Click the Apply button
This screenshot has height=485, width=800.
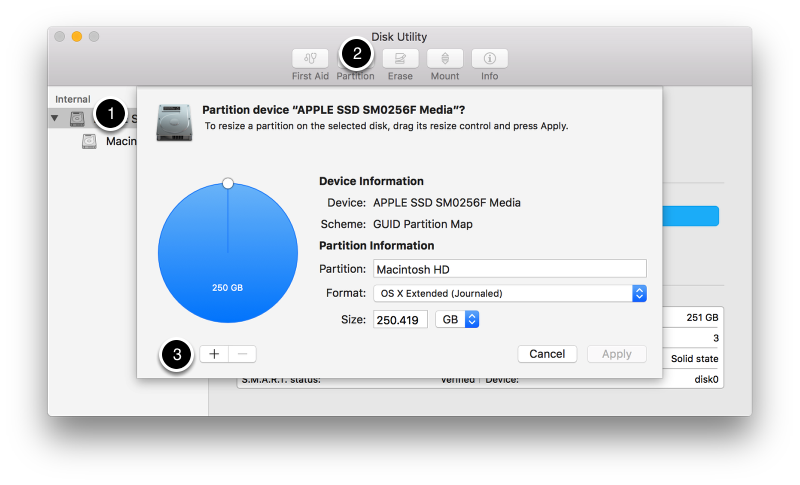point(617,354)
